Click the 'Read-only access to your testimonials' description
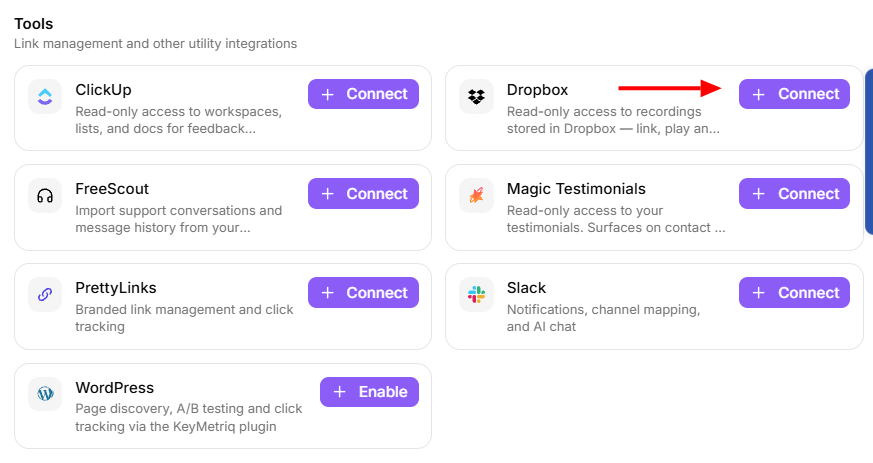873x463 pixels. pos(616,219)
